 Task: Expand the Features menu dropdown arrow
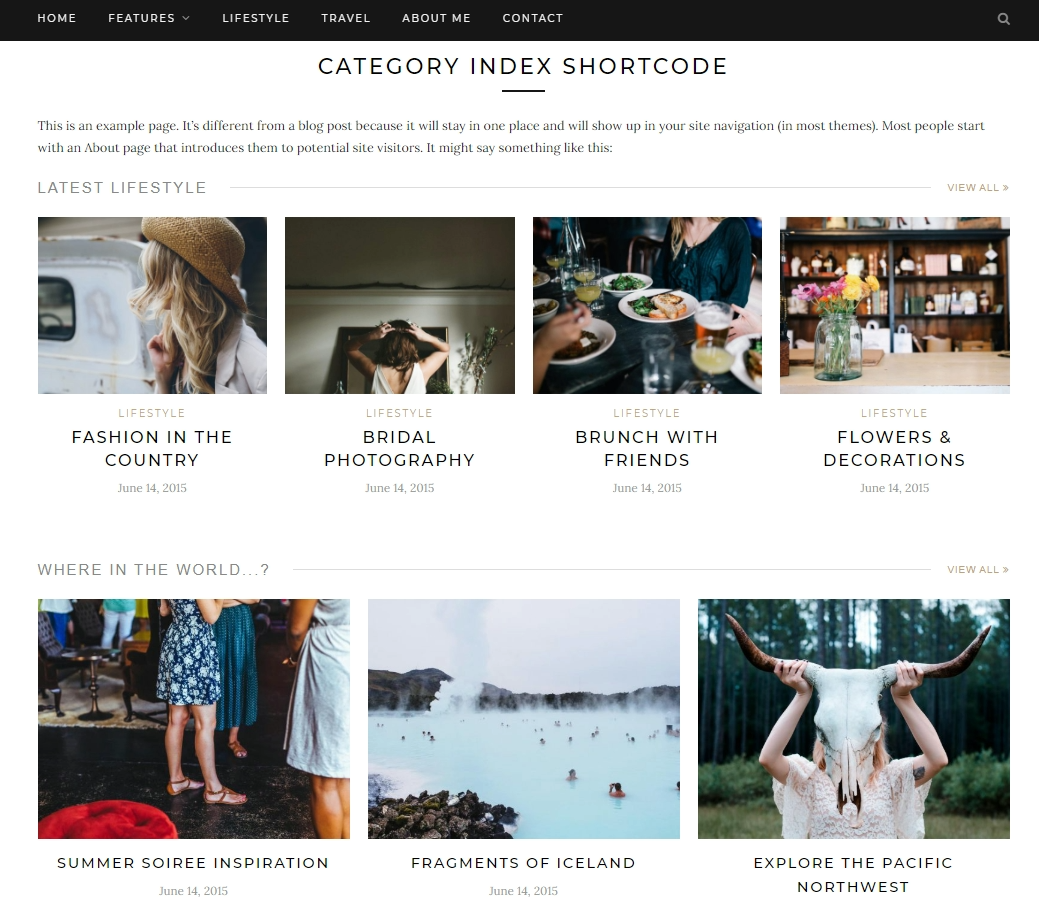point(186,18)
